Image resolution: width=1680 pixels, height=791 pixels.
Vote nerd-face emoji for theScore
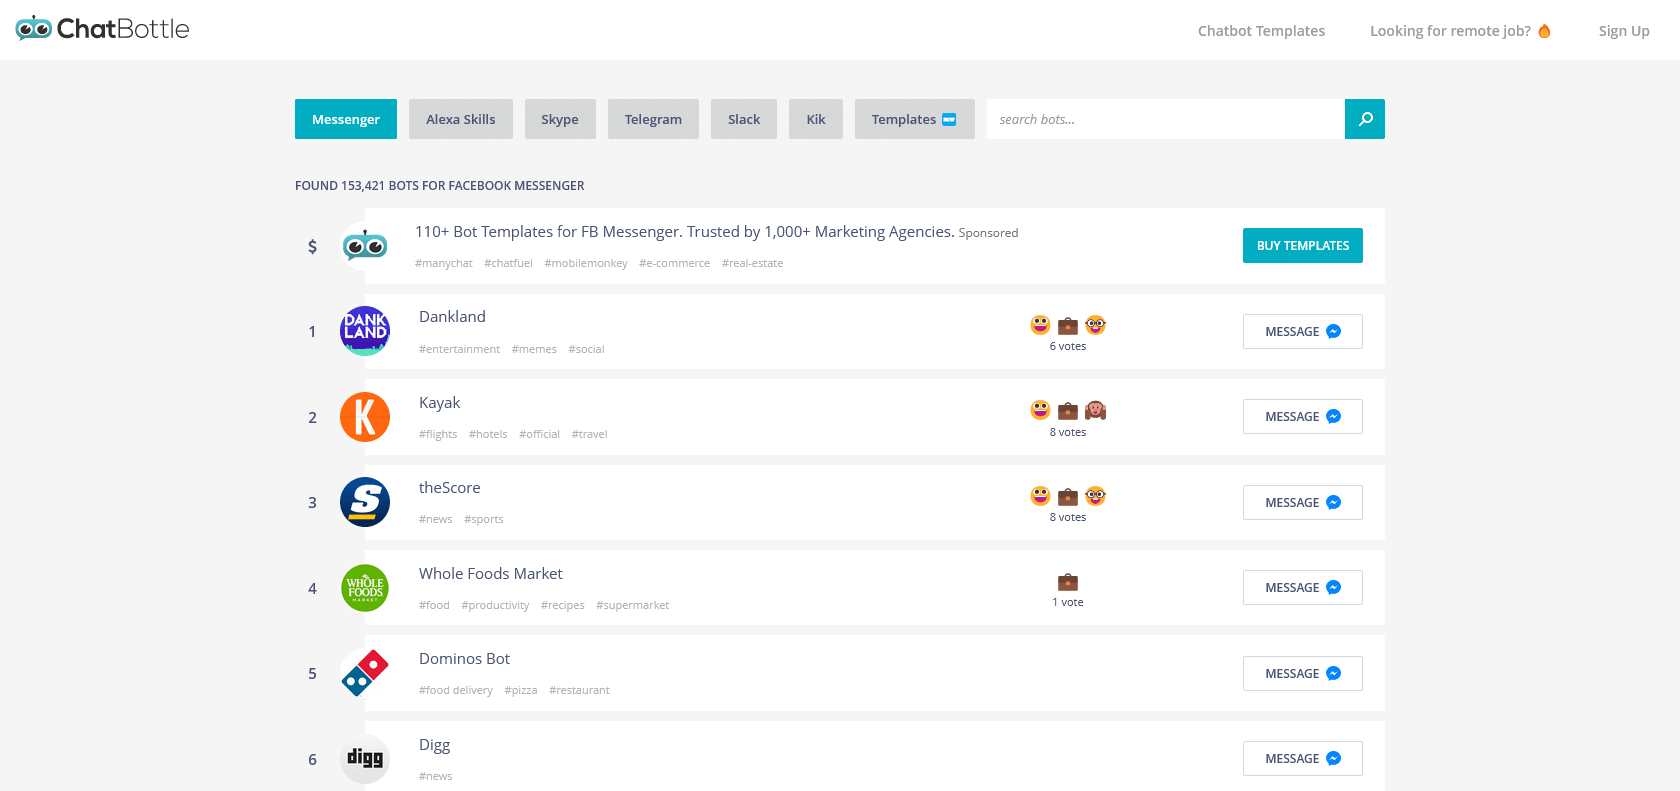pos(1096,496)
